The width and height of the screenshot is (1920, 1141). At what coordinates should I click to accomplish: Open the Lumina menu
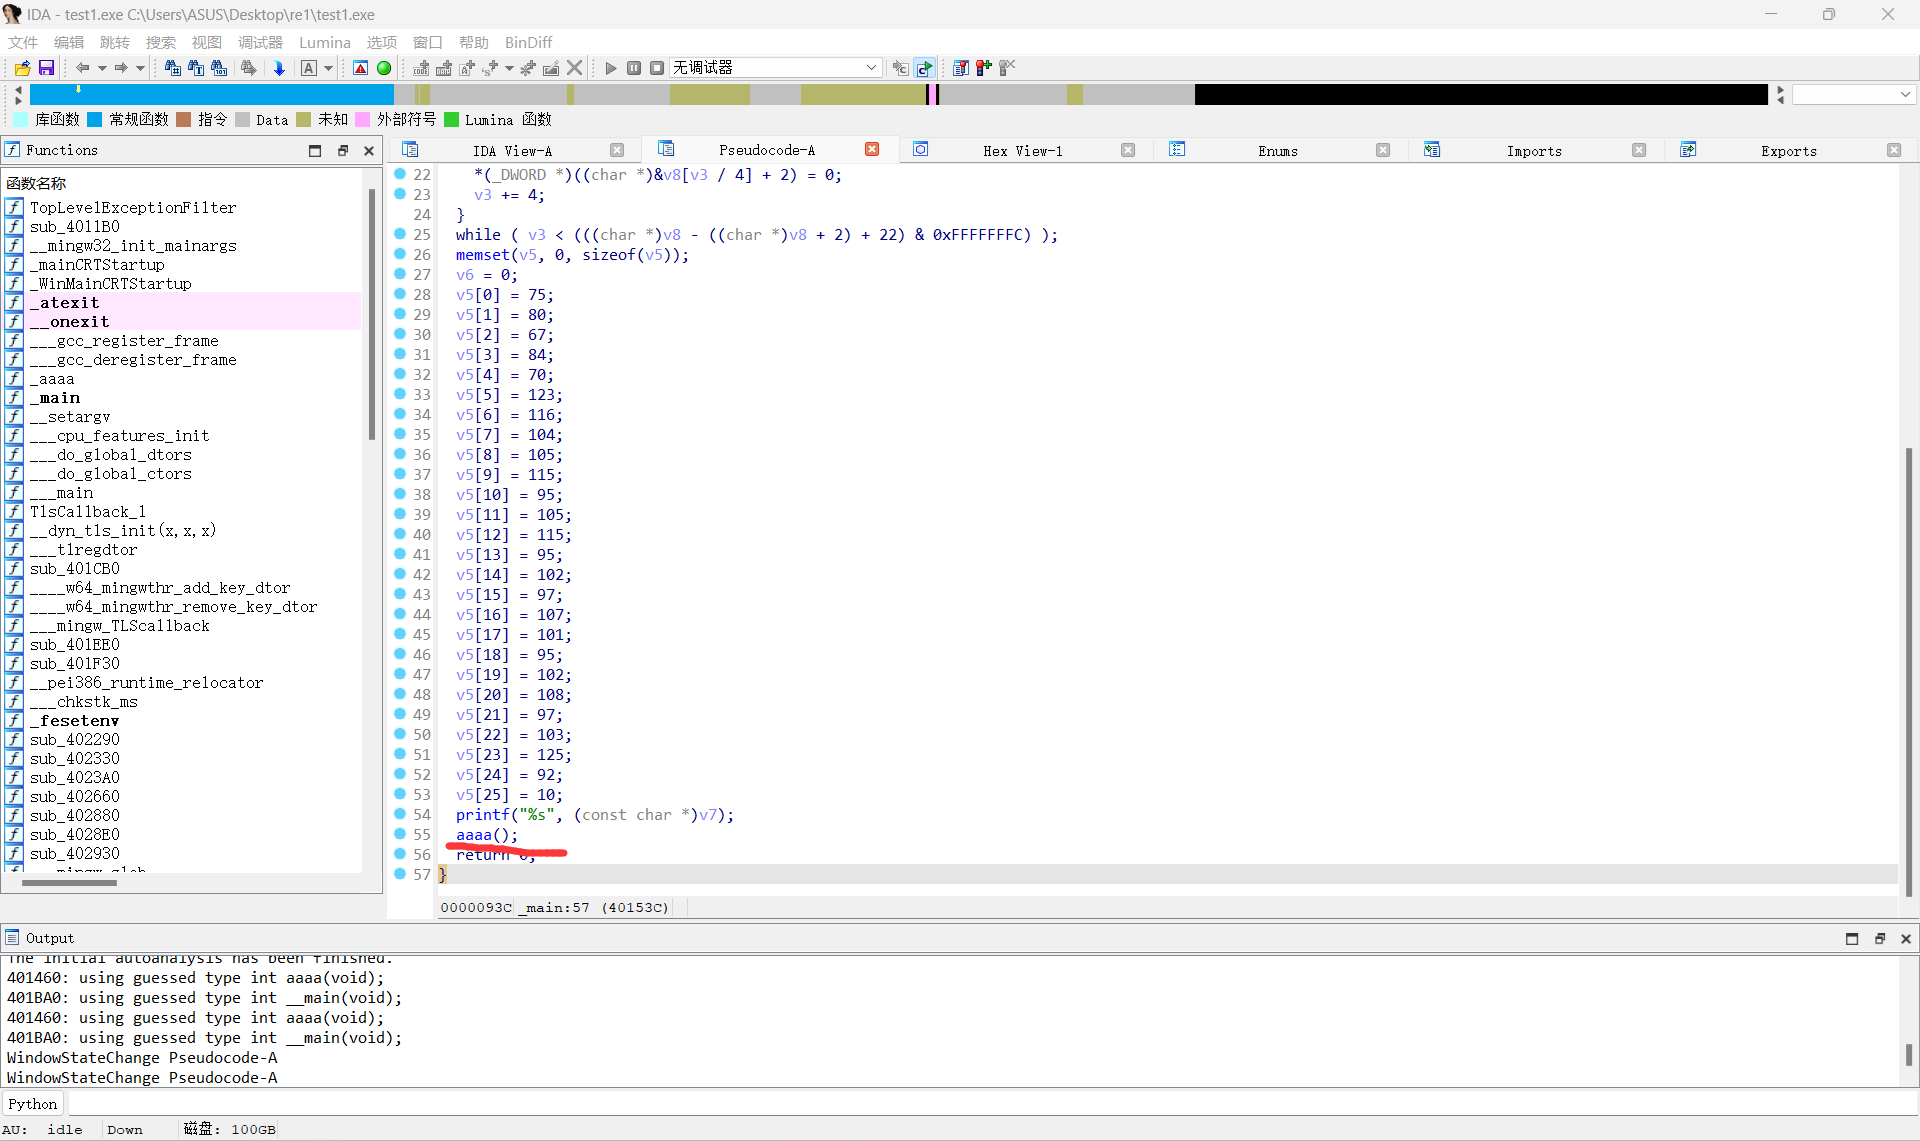pyautogui.click(x=324, y=42)
